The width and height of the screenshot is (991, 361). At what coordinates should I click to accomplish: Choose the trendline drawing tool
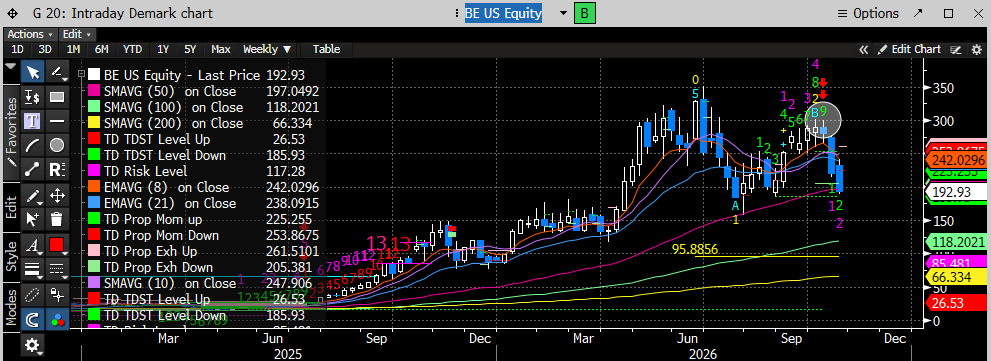[57, 73]
